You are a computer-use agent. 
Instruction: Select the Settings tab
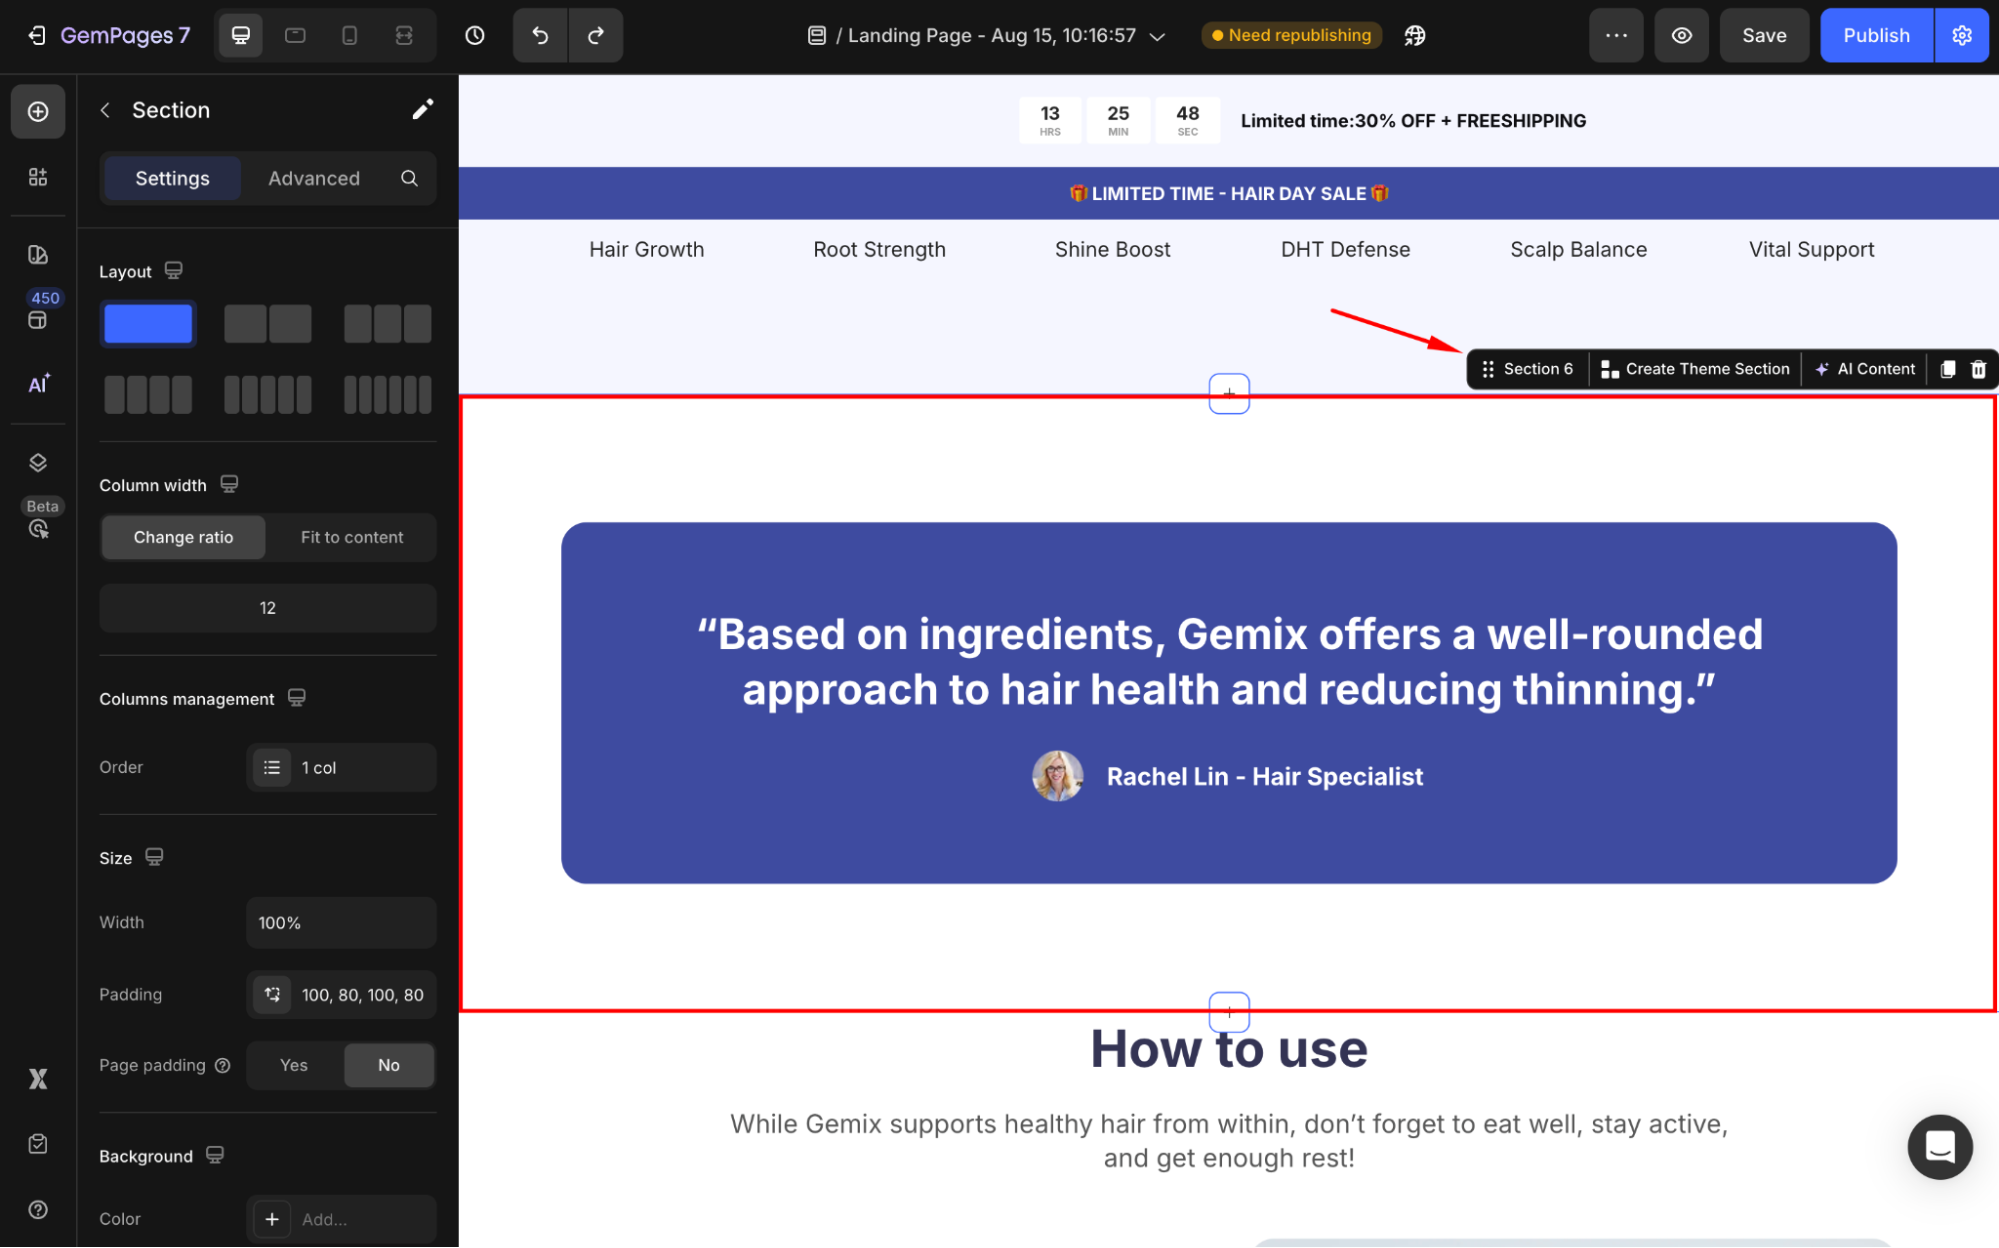coord(172,178)
